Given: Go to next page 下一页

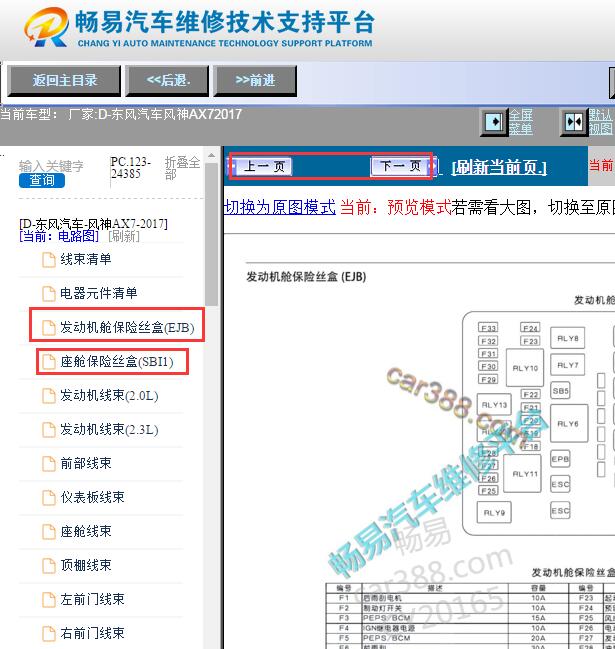Looking at the screenshot, I should click(x=401, y=166).
